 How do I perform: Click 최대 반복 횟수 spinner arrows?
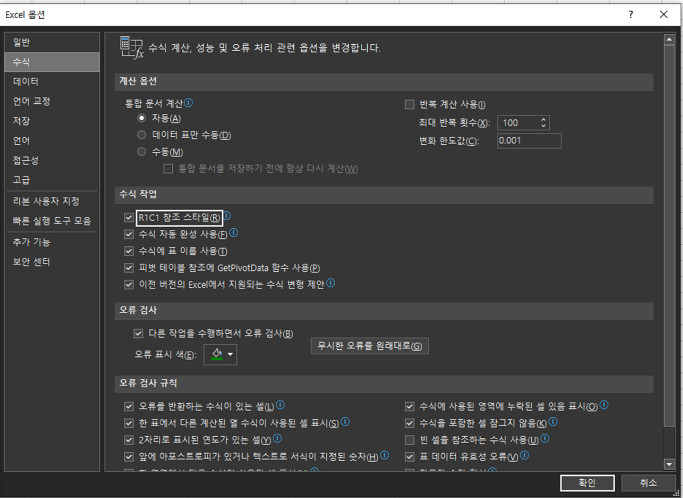544,123
